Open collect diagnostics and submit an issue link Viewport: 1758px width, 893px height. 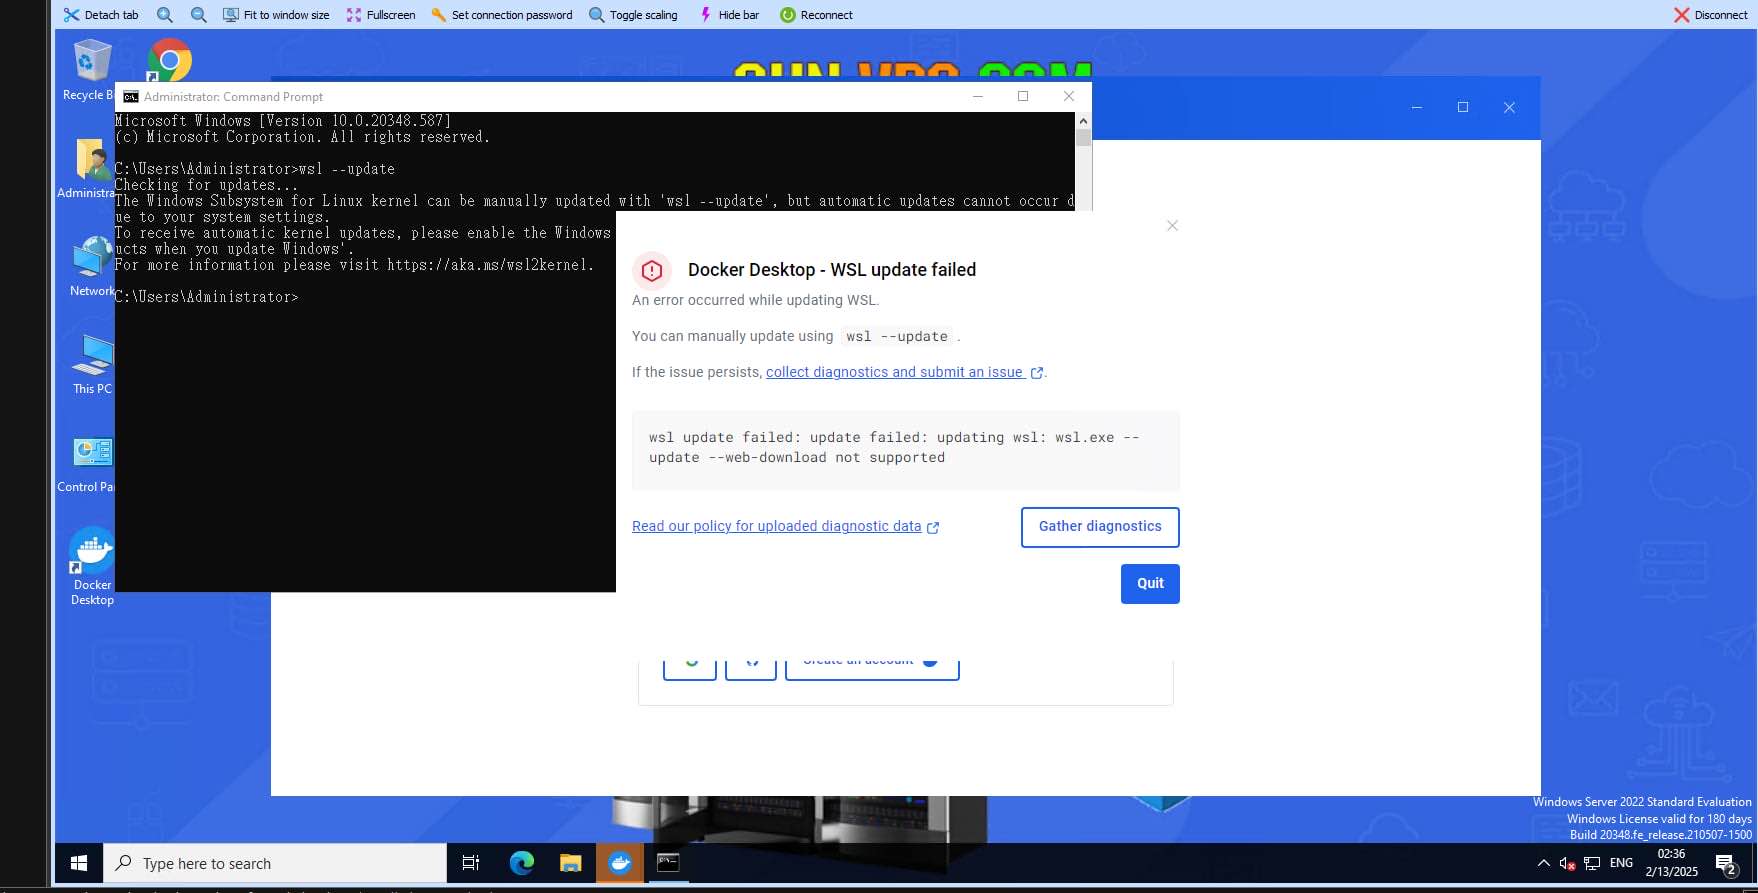pos(904,372)
